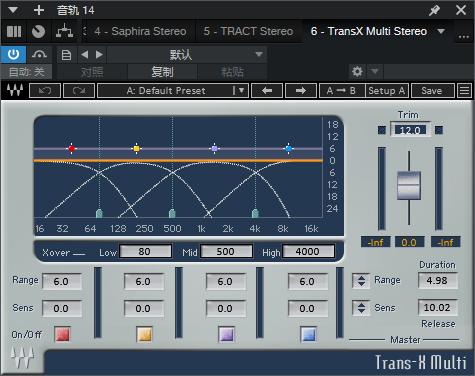Select the yellow low-mid band marker
The width and height of the screenshot is (475, 376).
pos(136,148)
